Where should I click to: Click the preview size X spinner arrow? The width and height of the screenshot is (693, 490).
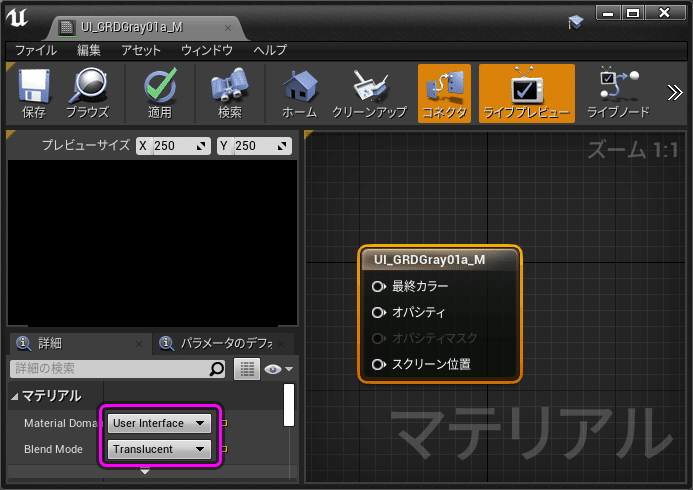(x=201, y=146)
